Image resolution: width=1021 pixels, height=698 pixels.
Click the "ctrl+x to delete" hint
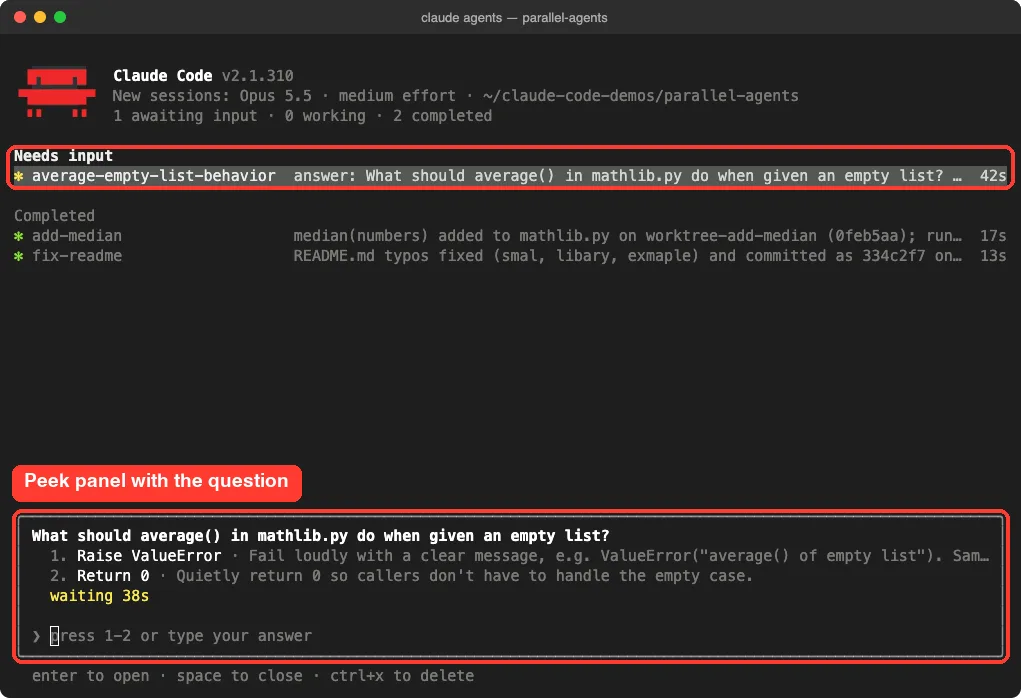pos(402,676)
